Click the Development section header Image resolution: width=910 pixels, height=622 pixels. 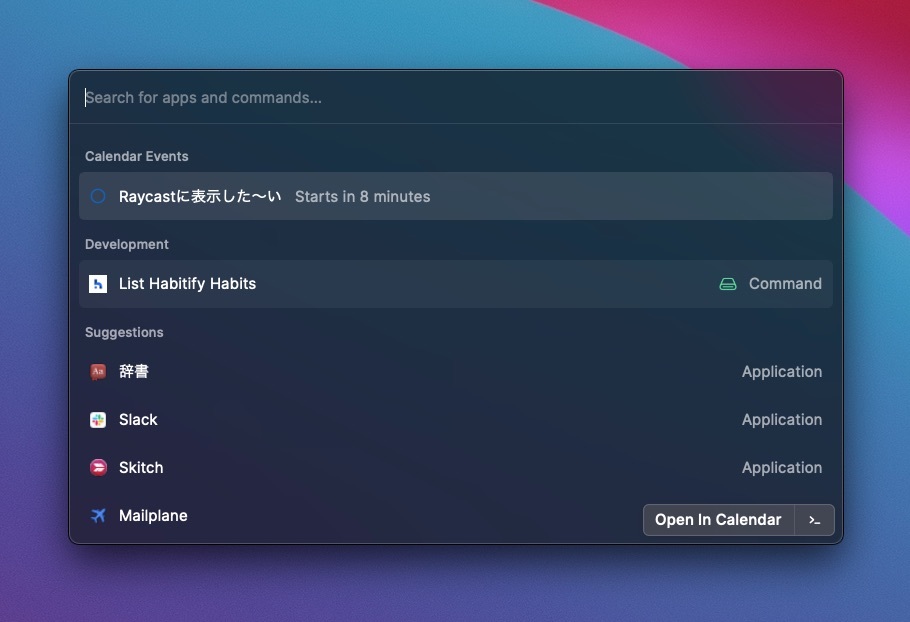[127, 244]
